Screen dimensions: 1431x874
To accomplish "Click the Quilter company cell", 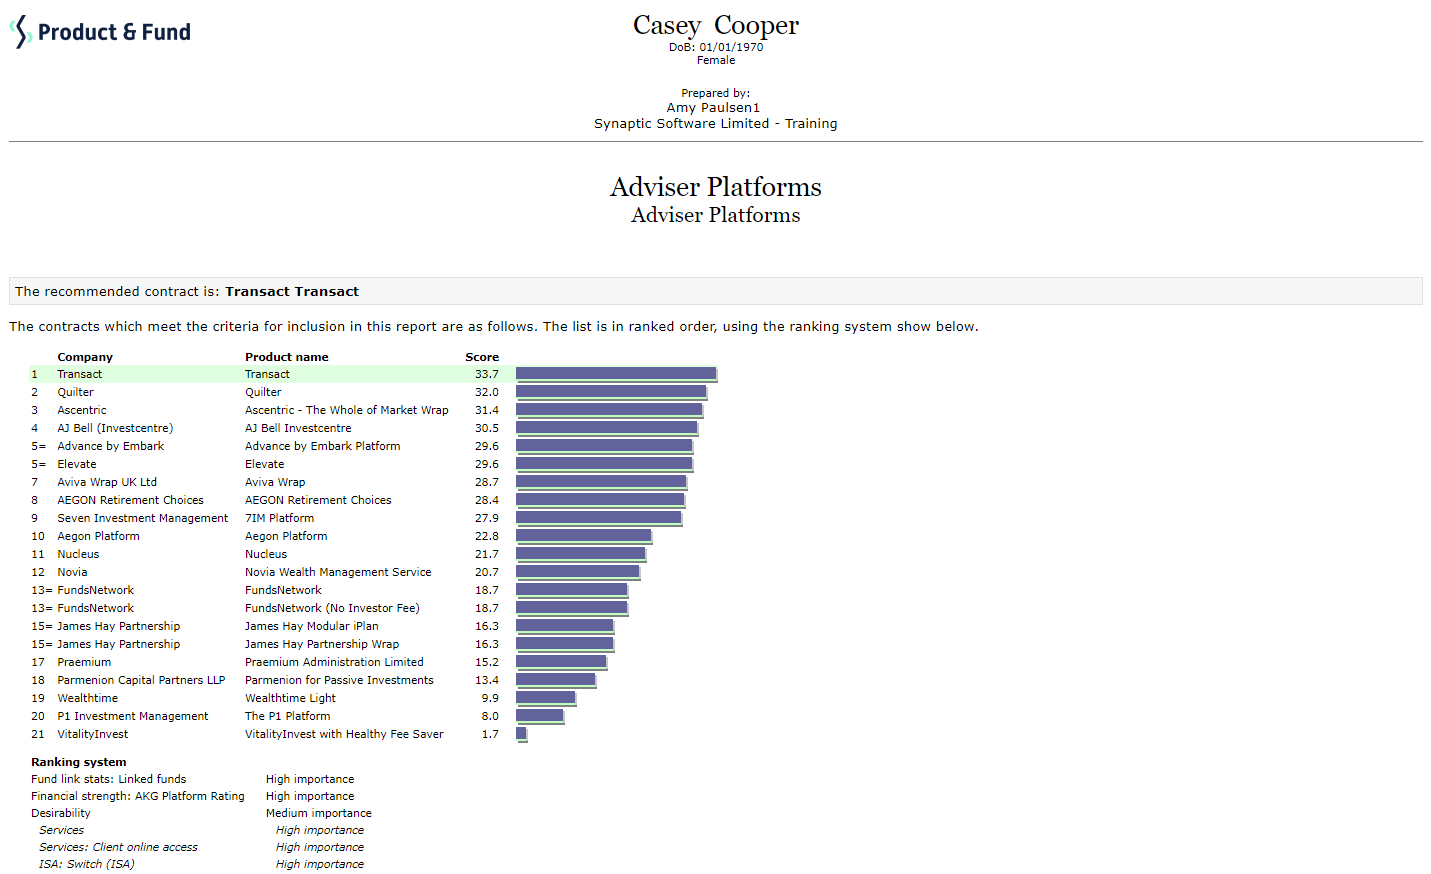I will pyautogui.click(x=75, y=392).
